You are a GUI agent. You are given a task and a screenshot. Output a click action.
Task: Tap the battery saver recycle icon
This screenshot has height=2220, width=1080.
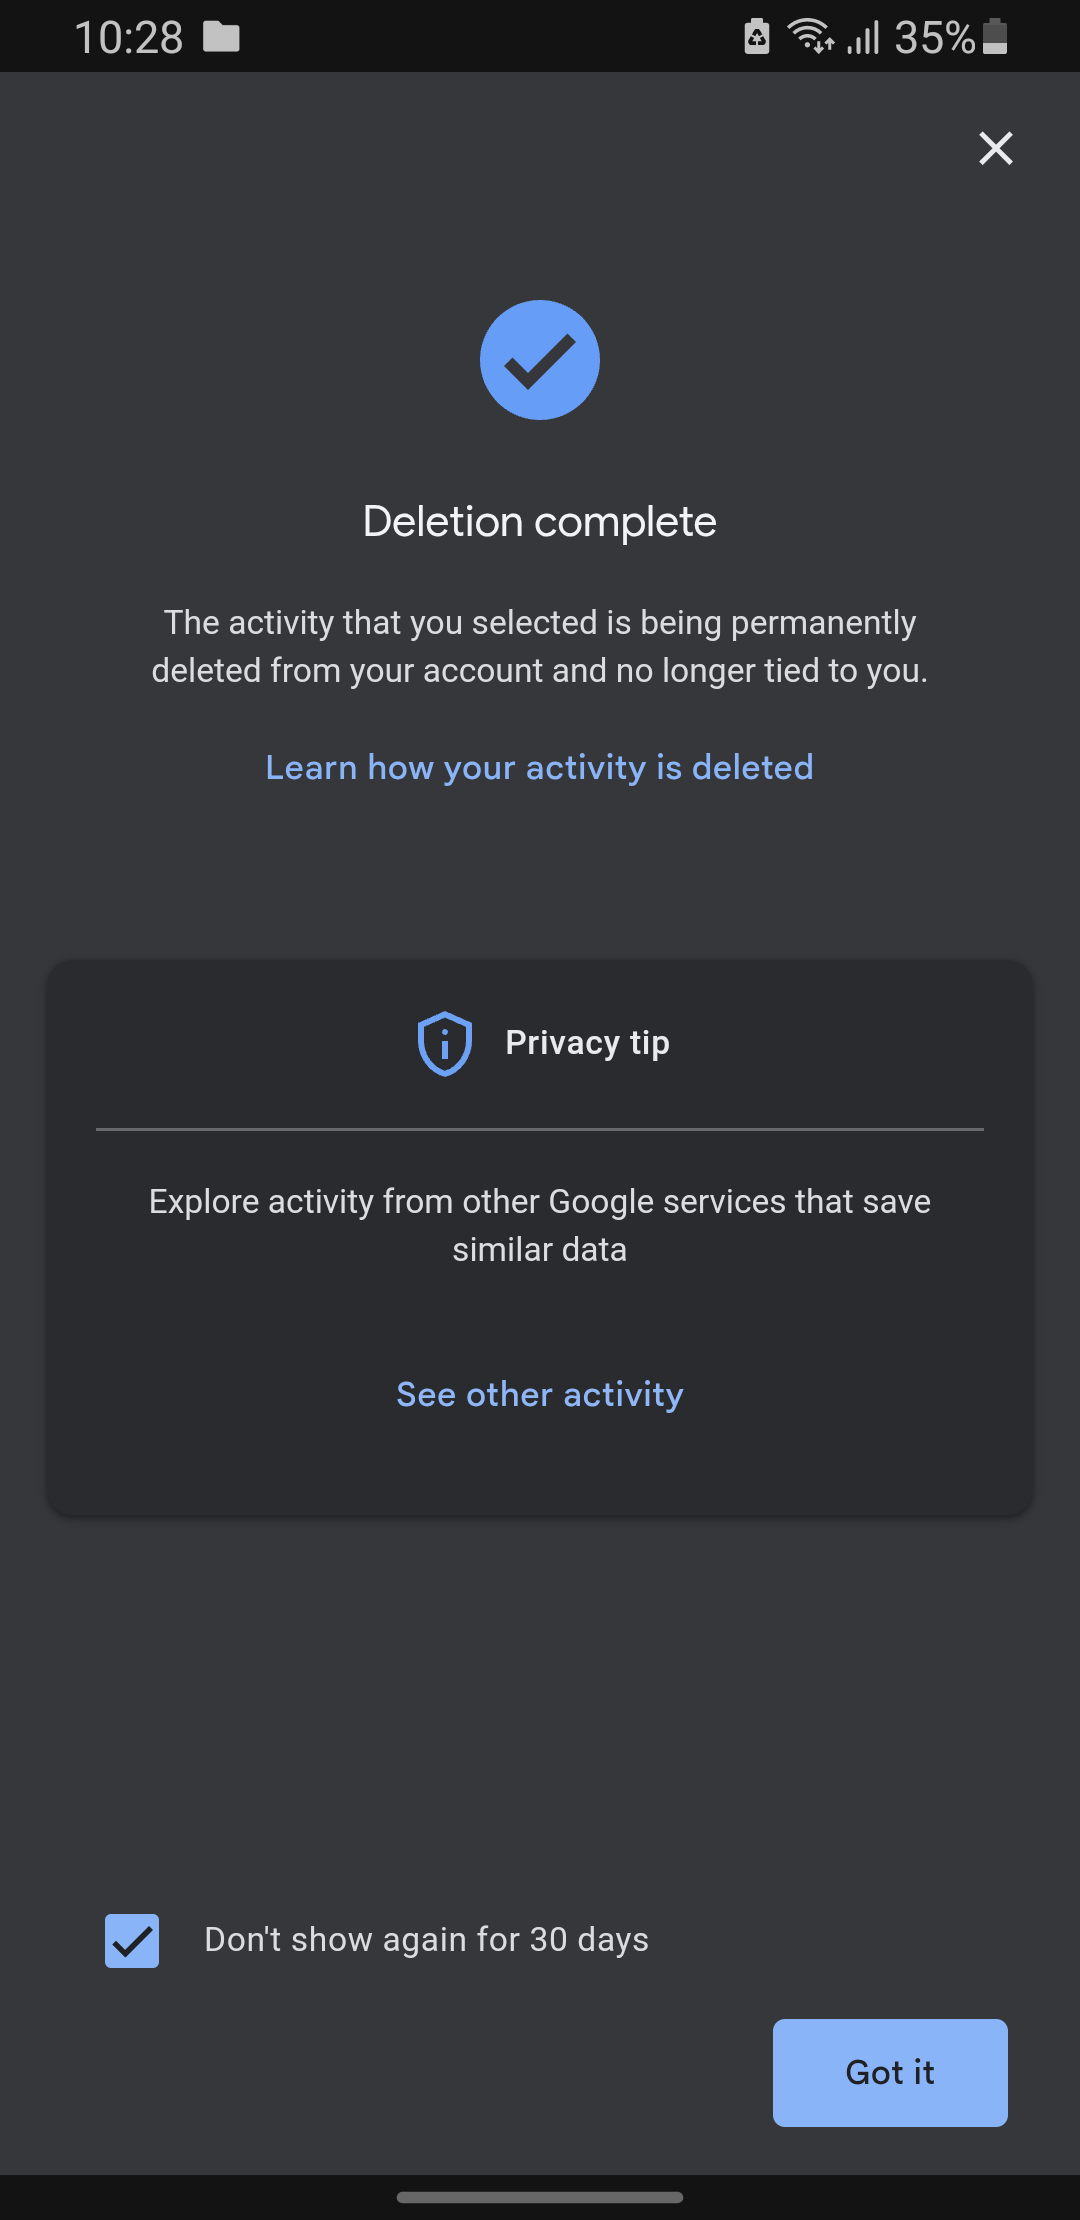tap(757, 37)
